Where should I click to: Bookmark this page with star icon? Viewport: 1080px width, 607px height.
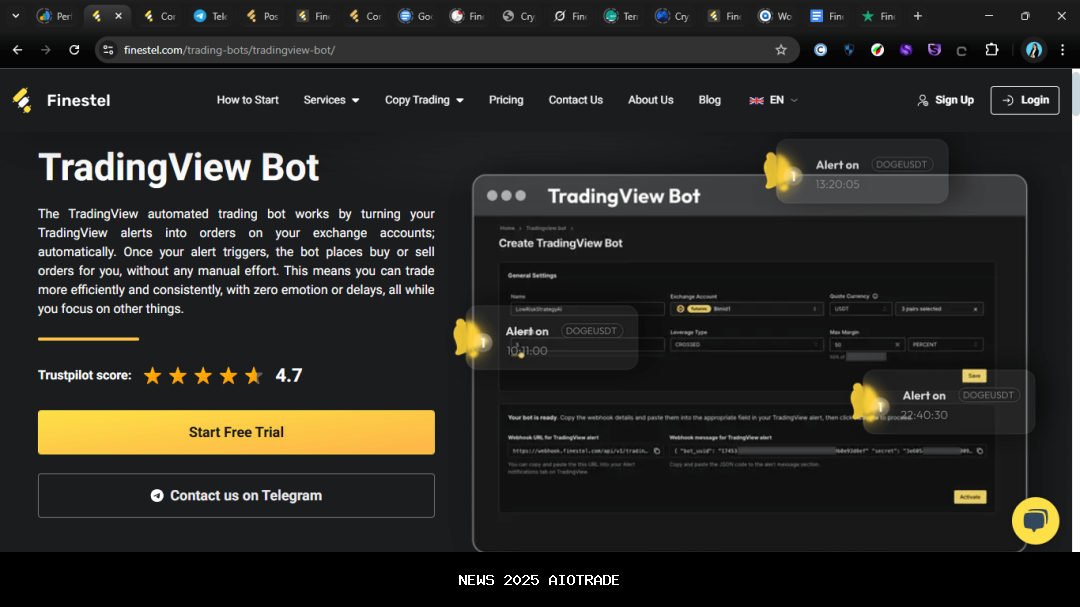pyautogui.click(x=781, y=50)
